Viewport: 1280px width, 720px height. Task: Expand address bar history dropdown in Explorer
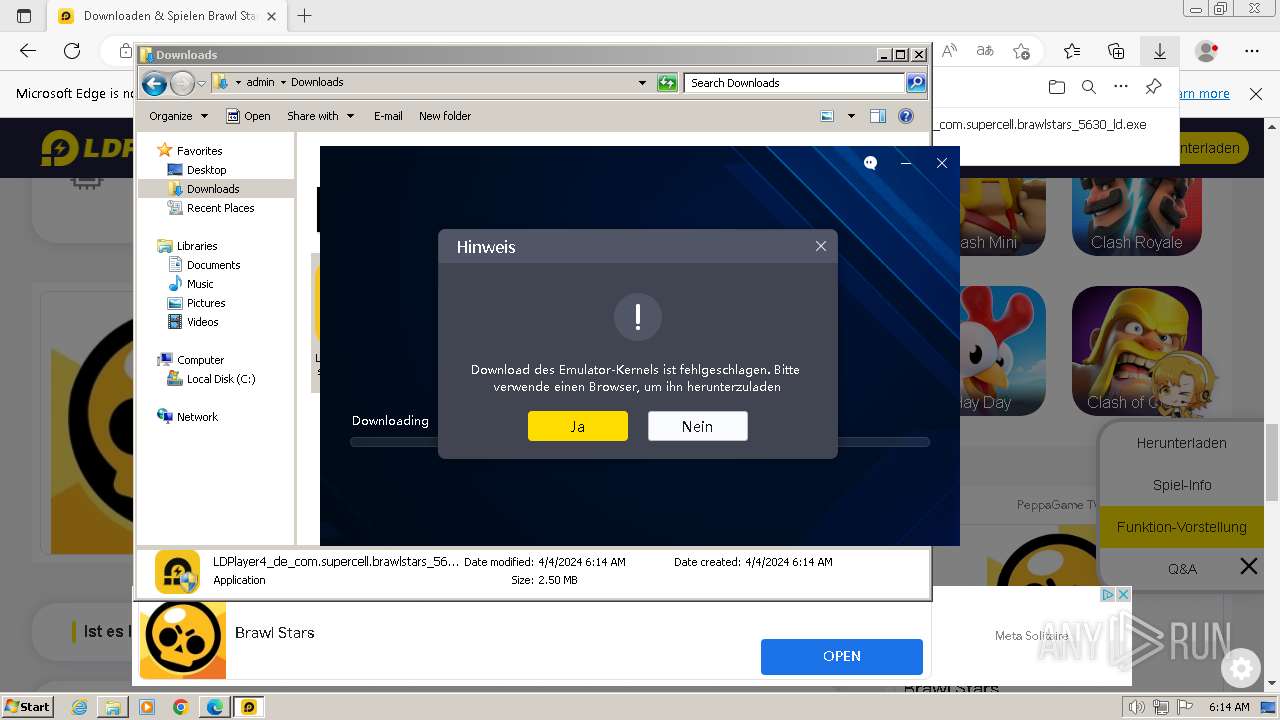(642, 83)
